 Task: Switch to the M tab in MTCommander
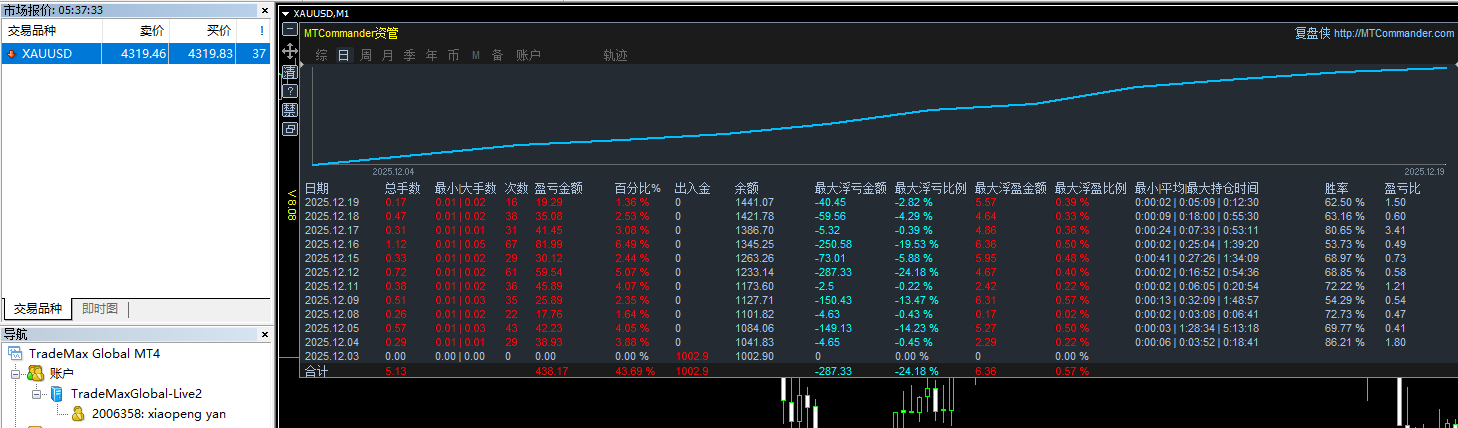476,56
